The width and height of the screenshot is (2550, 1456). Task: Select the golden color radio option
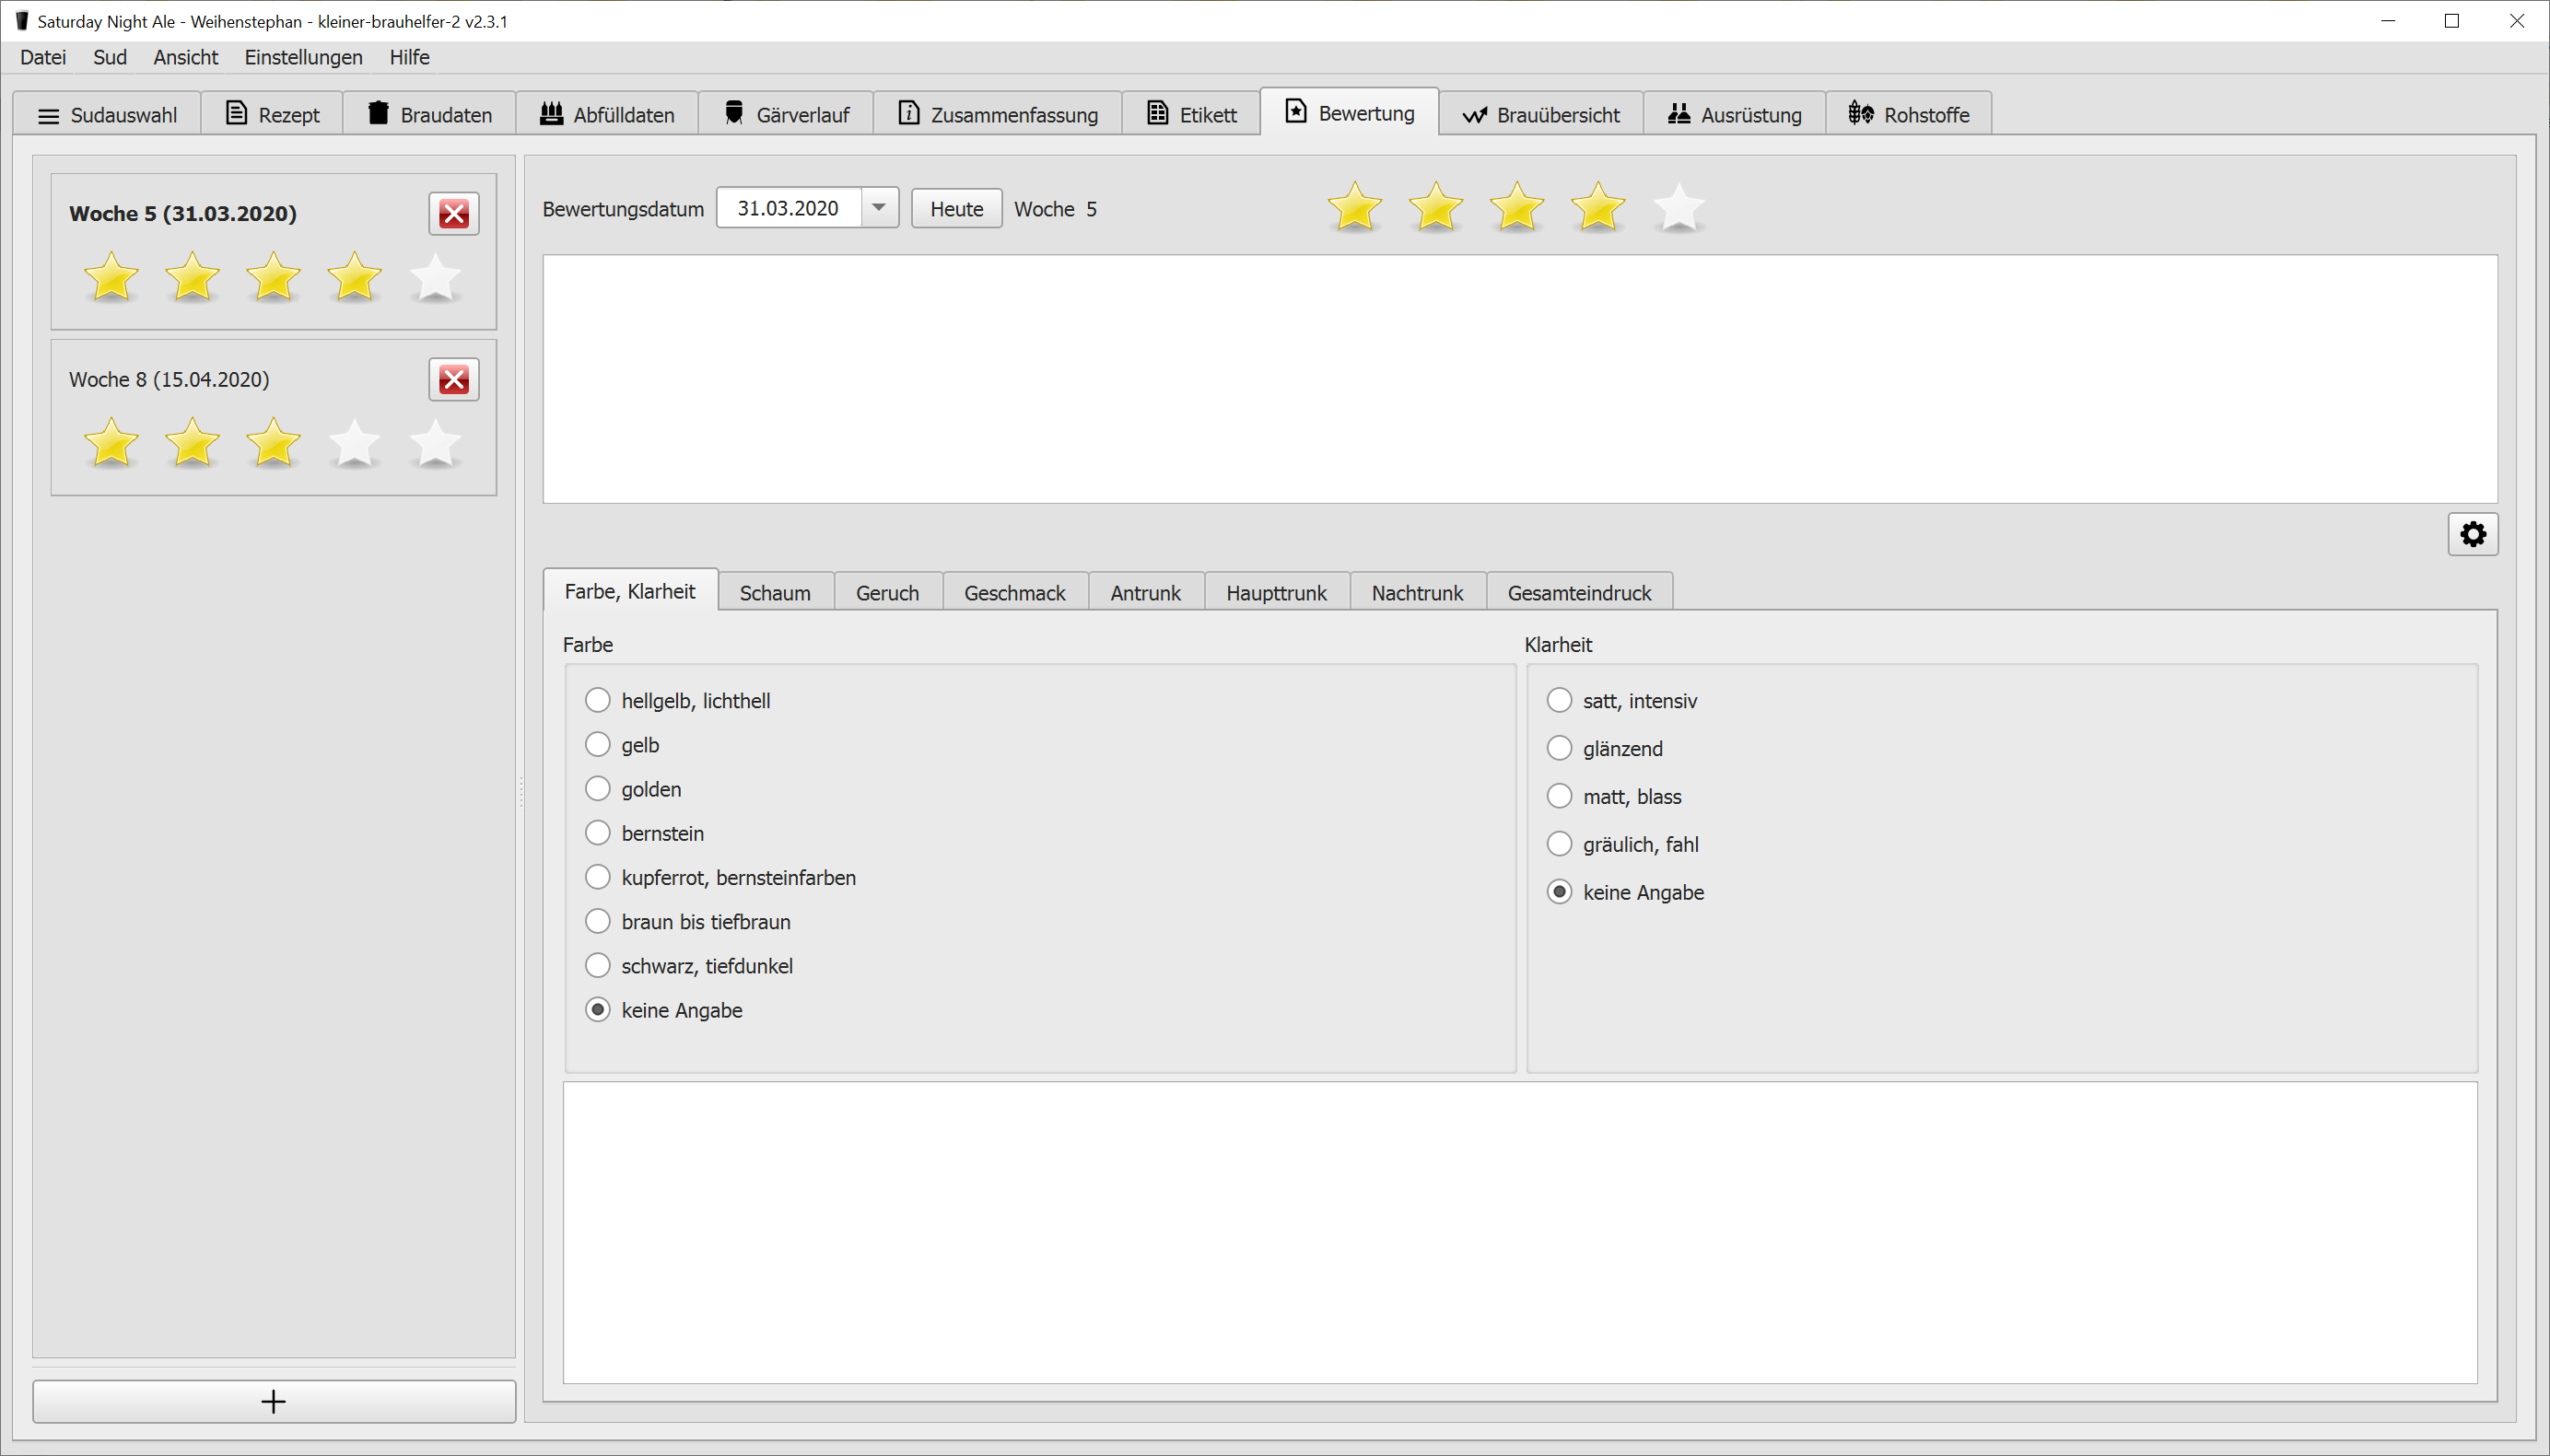[x=598, y=789]
